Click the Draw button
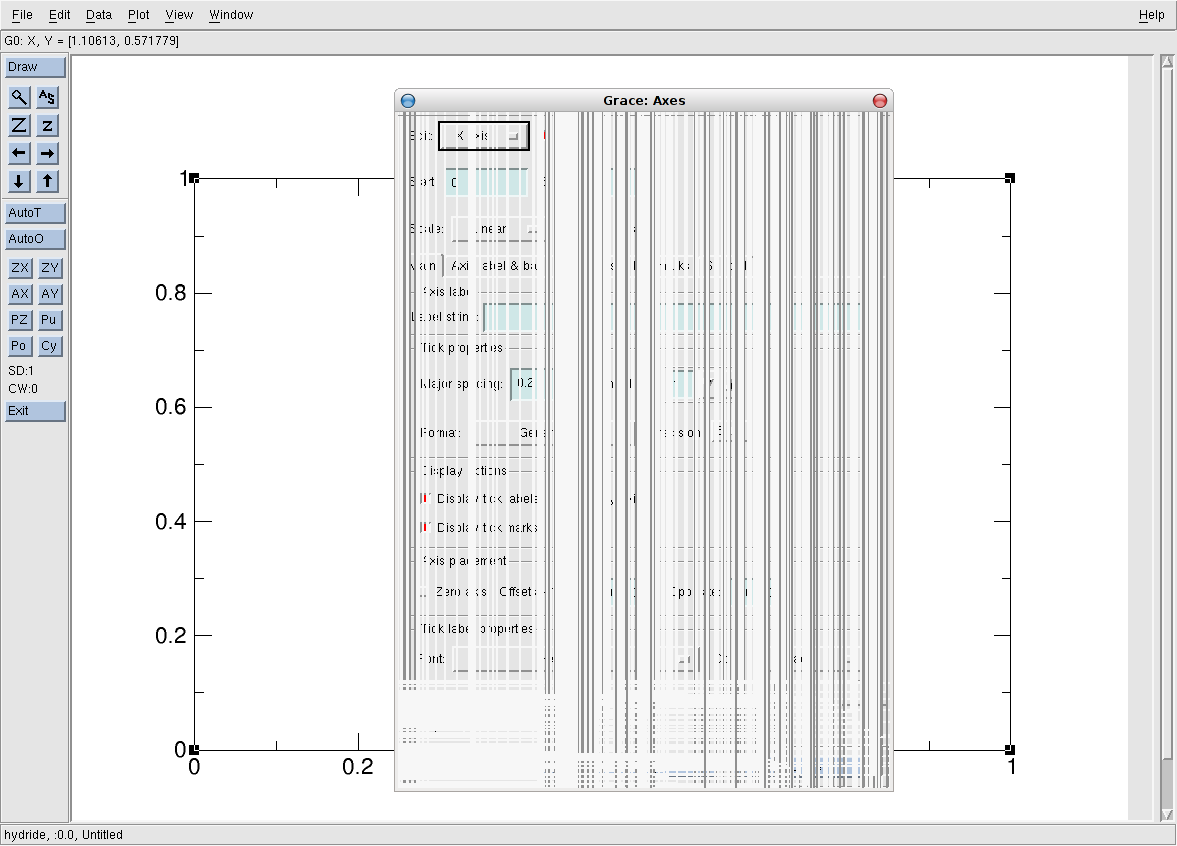 pos(35,67)
